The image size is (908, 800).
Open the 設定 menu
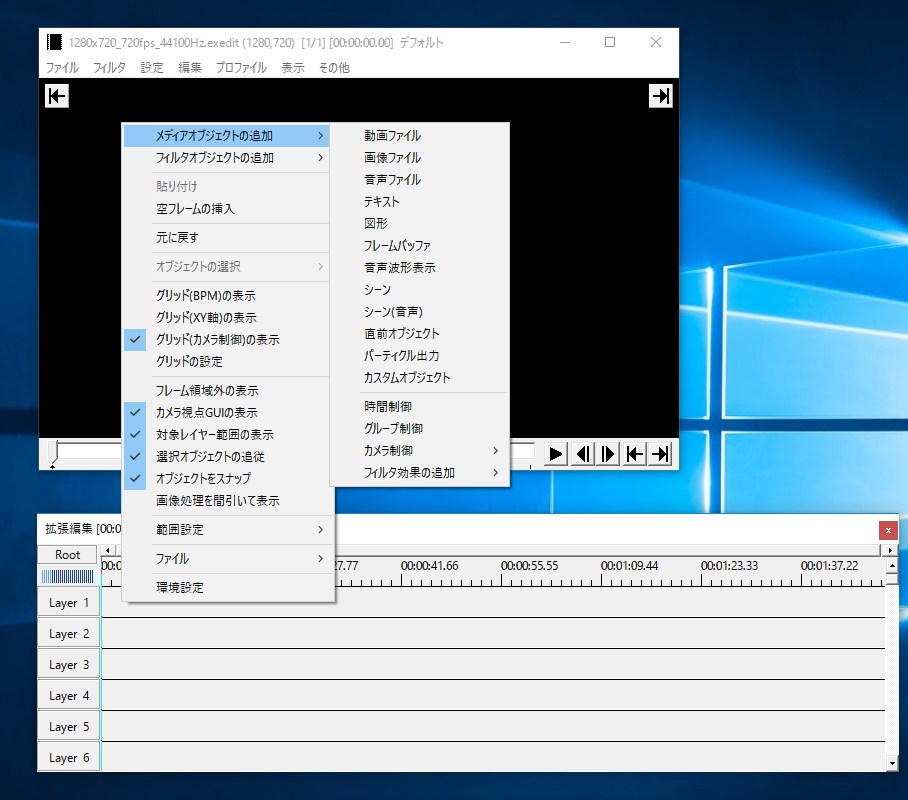tap(152, 68)
